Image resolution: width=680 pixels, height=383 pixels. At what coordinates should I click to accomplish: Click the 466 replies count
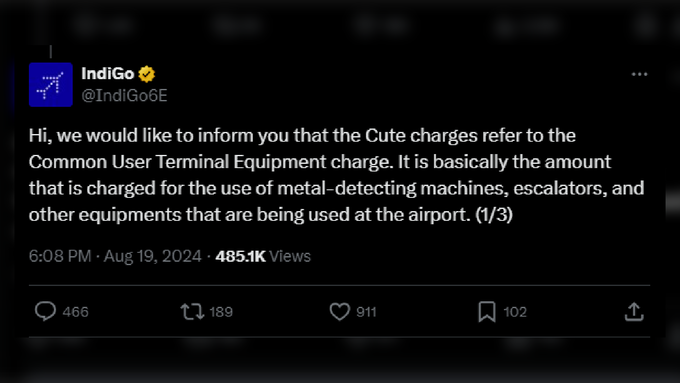point(75,312)
